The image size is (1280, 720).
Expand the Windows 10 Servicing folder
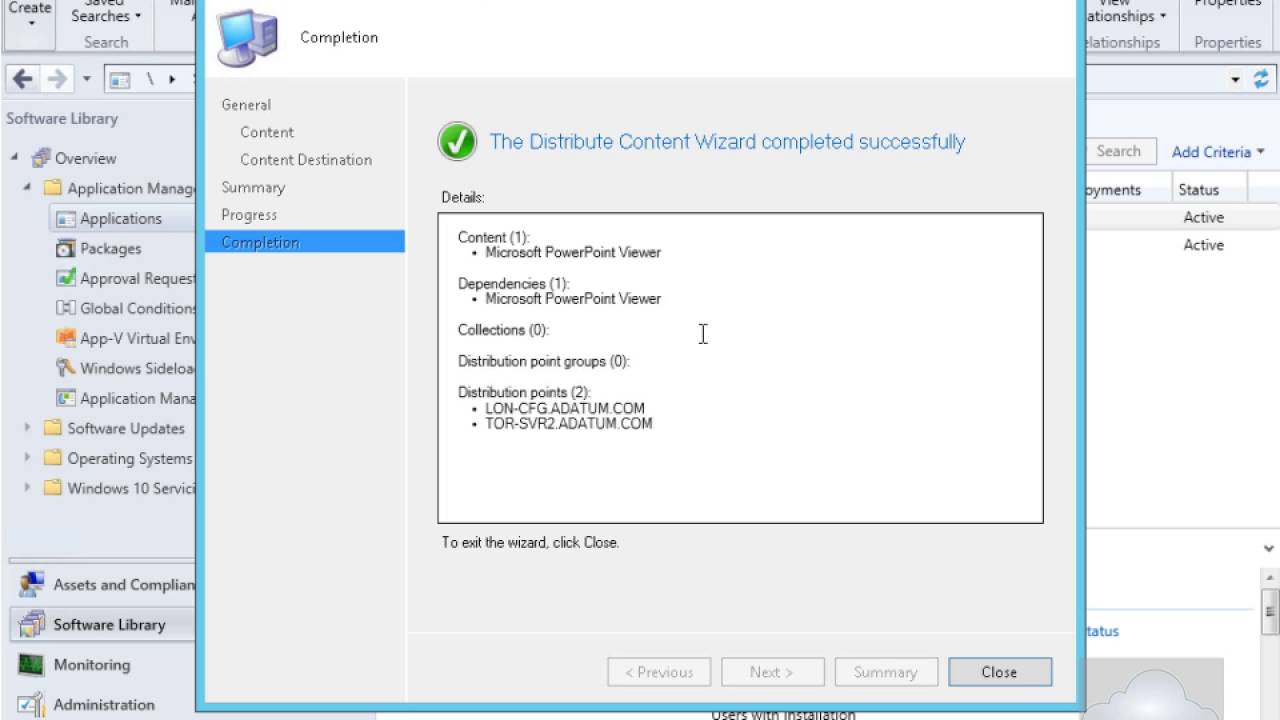(28, 488)
